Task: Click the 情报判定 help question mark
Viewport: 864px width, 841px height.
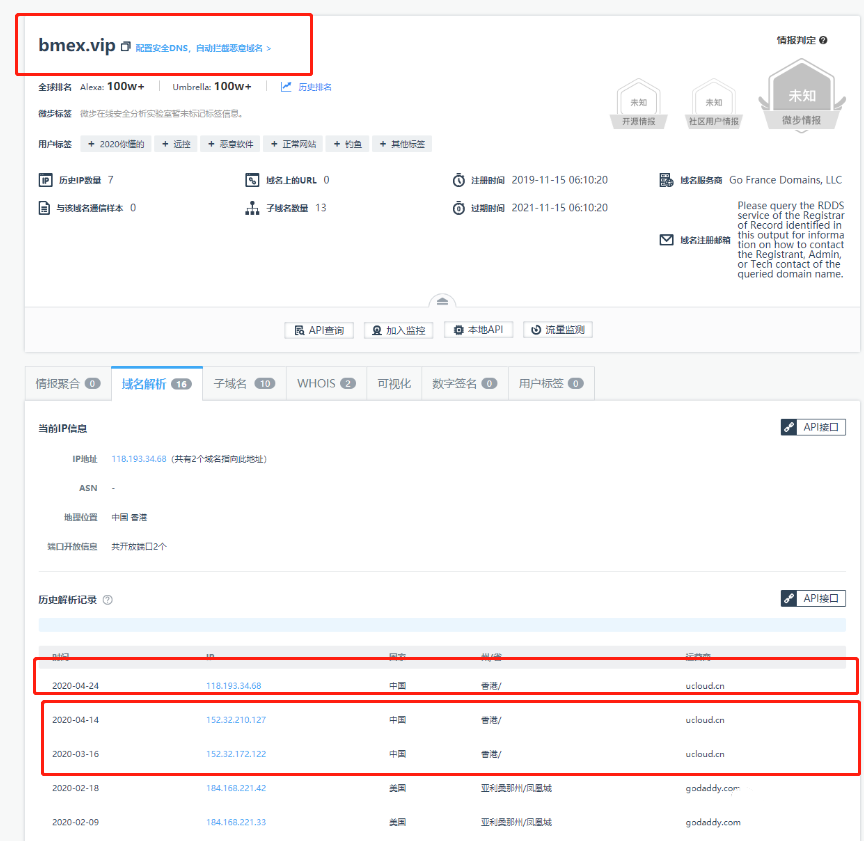Action: [x=823, y=41]
